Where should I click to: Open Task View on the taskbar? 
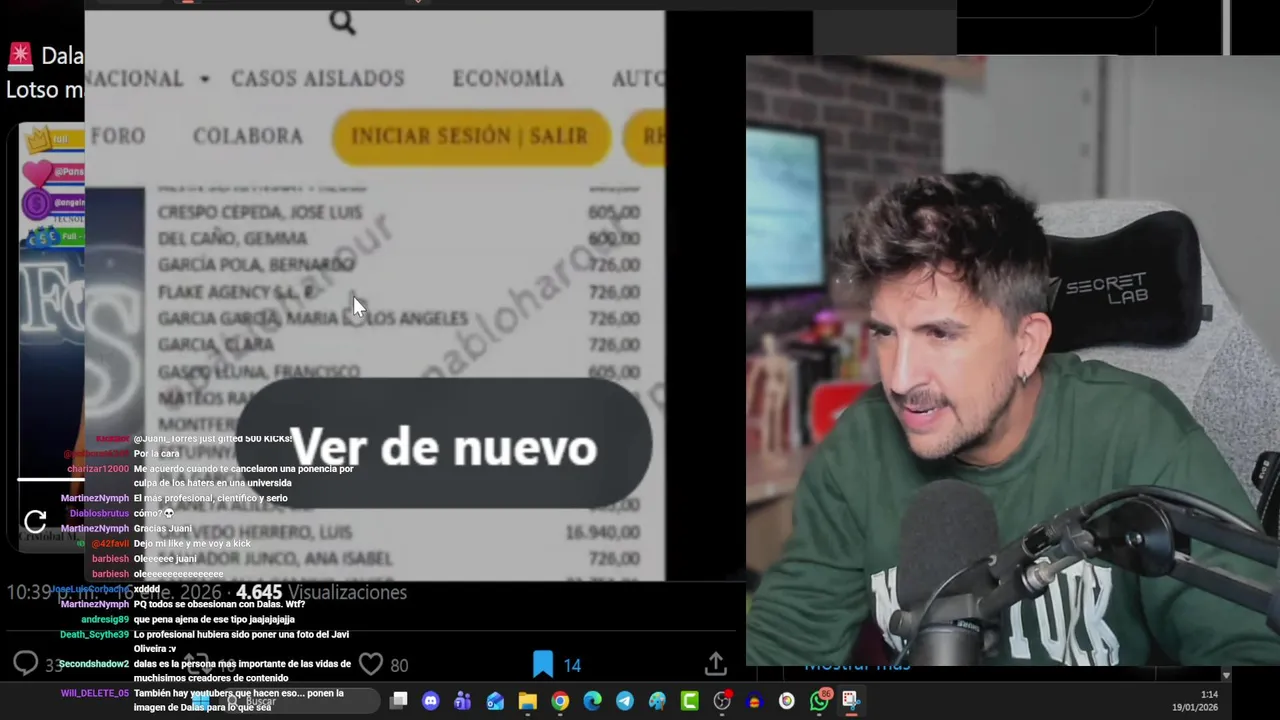tap(398, 700)
